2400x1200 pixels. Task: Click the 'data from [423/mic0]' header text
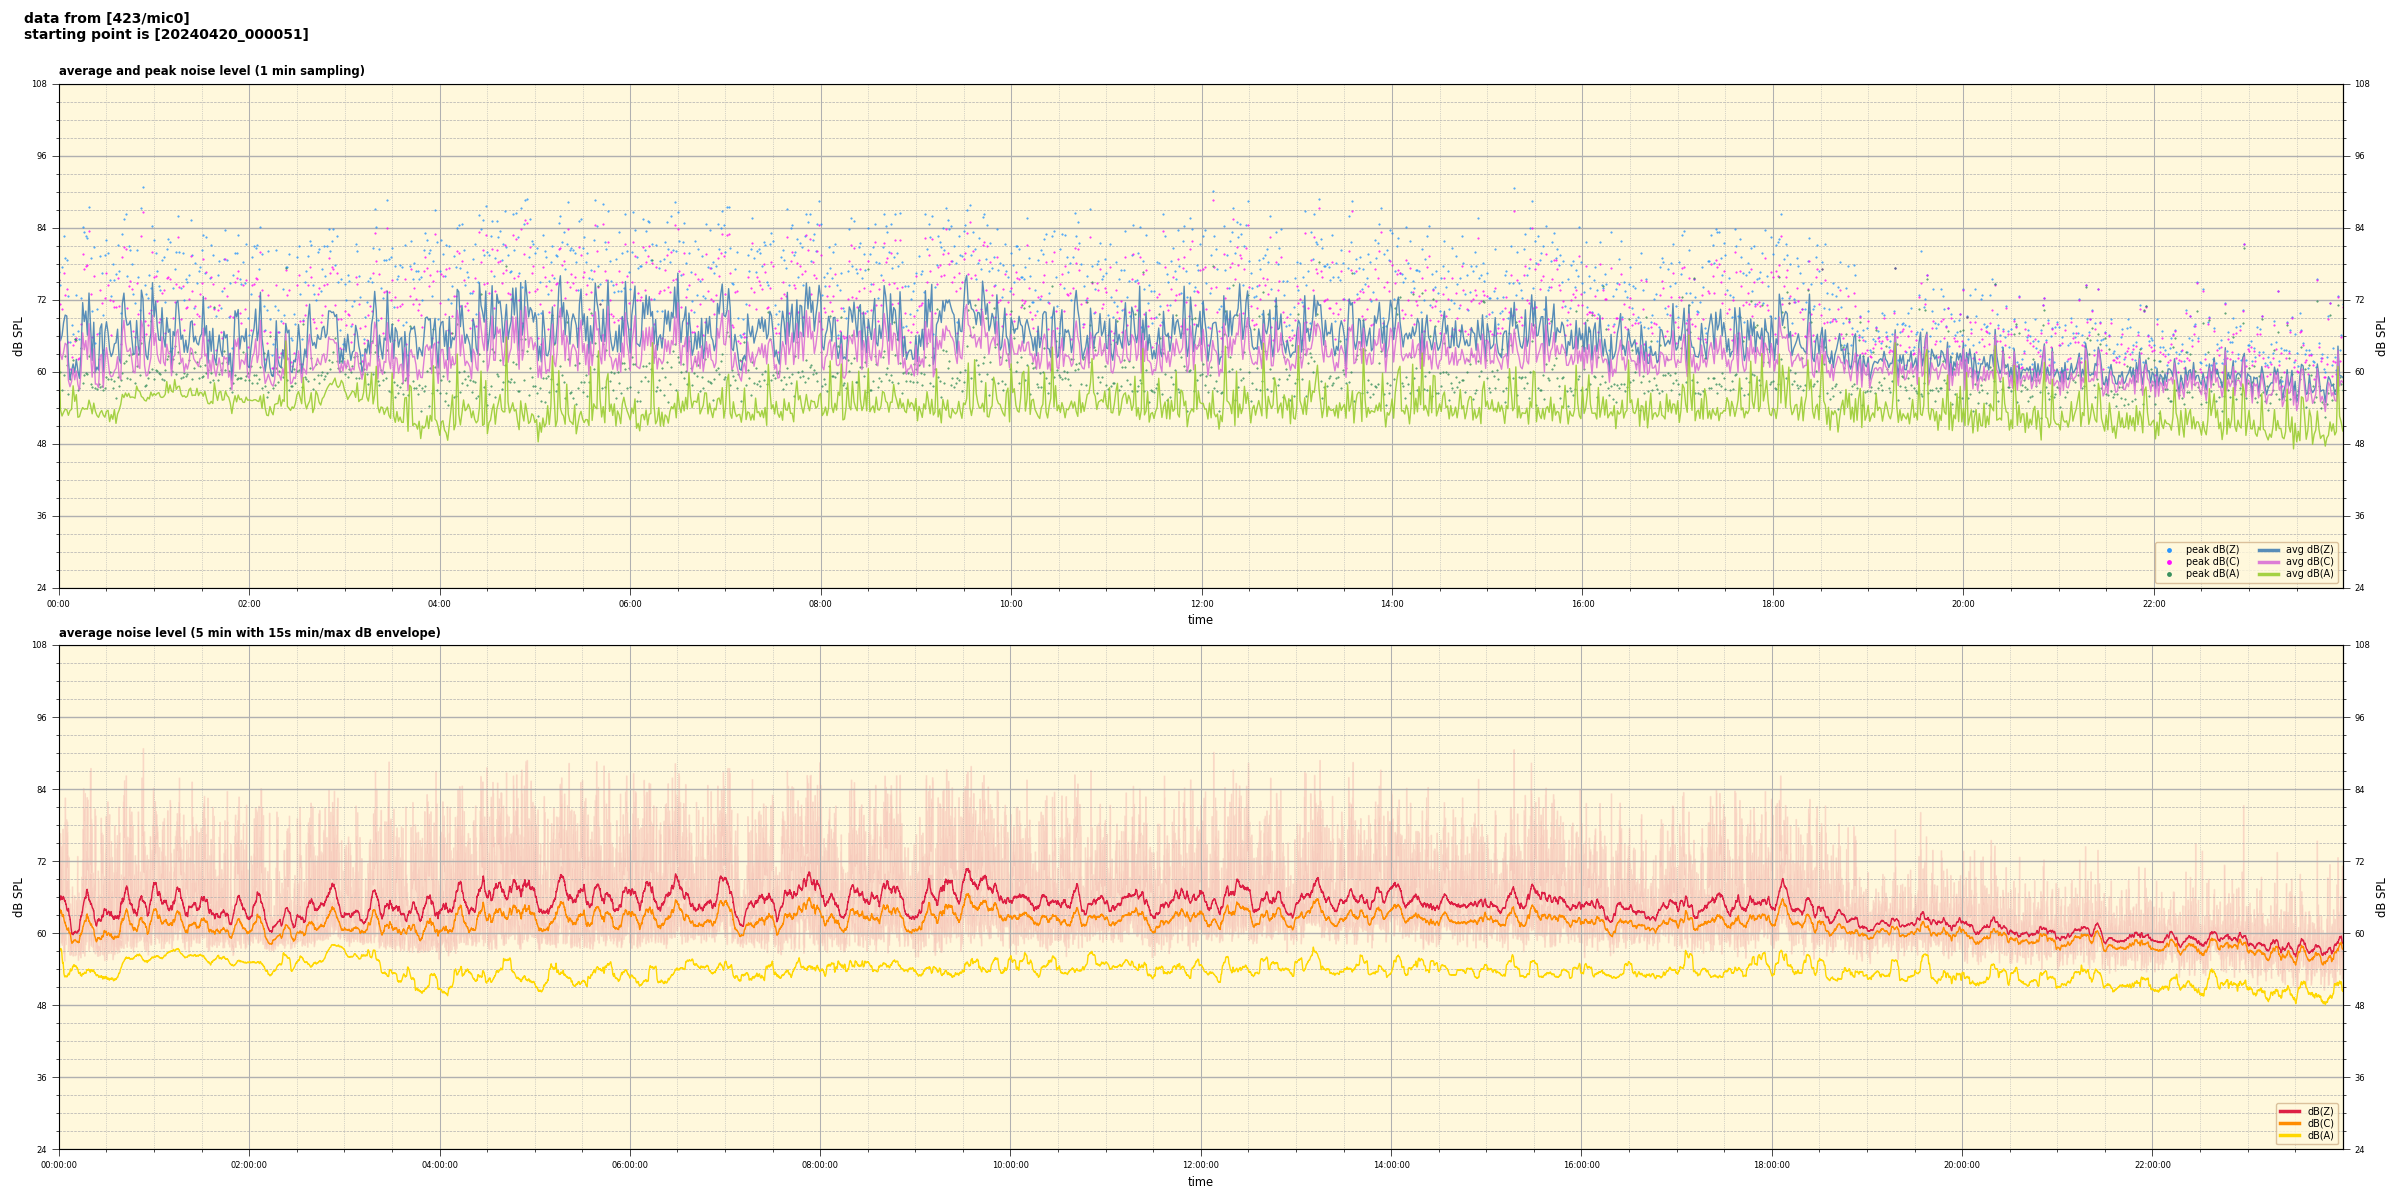[106, 18]
